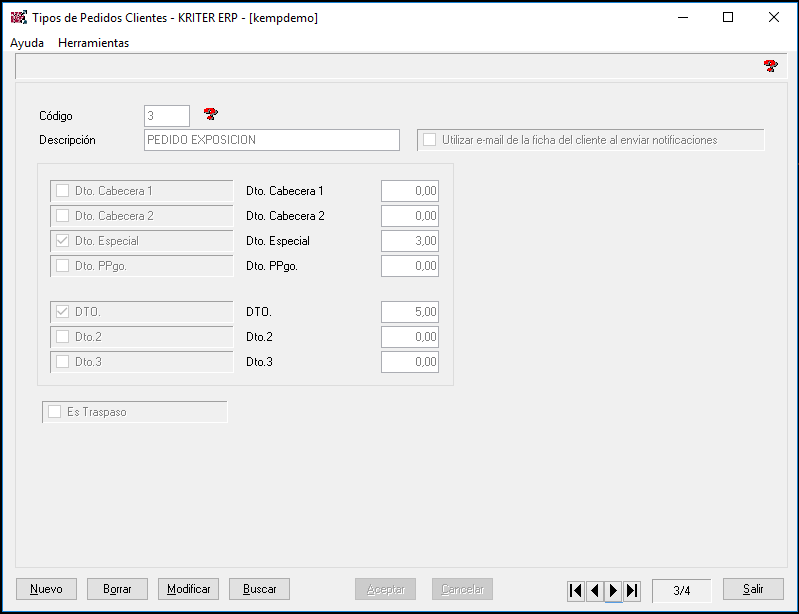This screenshot has height=614, width=799.
Task: Click the Código input field
Action: [167, 116]
